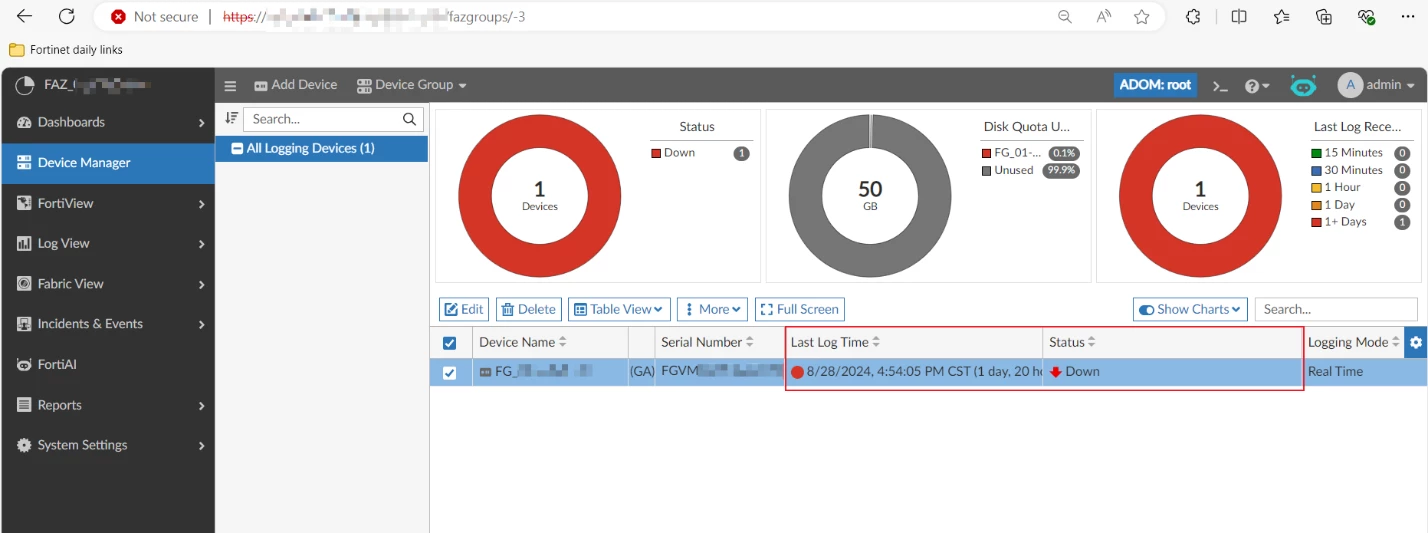The image size is (1428, 533).
Task: Open Table View dropdown
Action: coord(619,309)
